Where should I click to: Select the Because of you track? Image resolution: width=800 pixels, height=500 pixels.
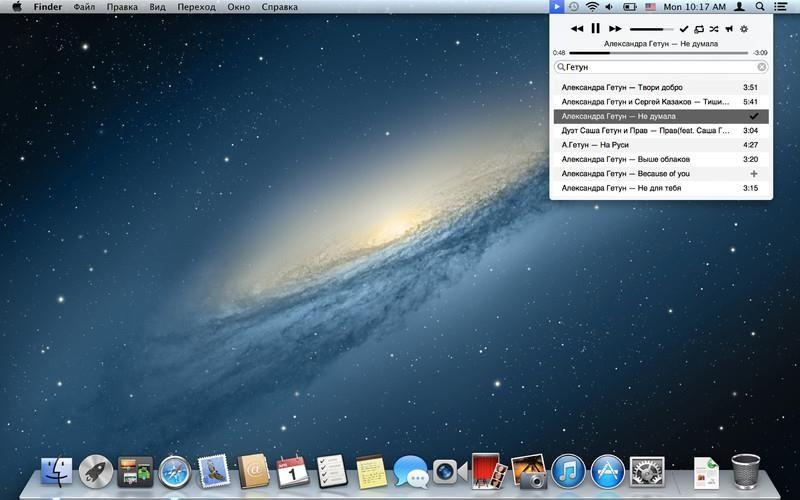pos(661,173)
